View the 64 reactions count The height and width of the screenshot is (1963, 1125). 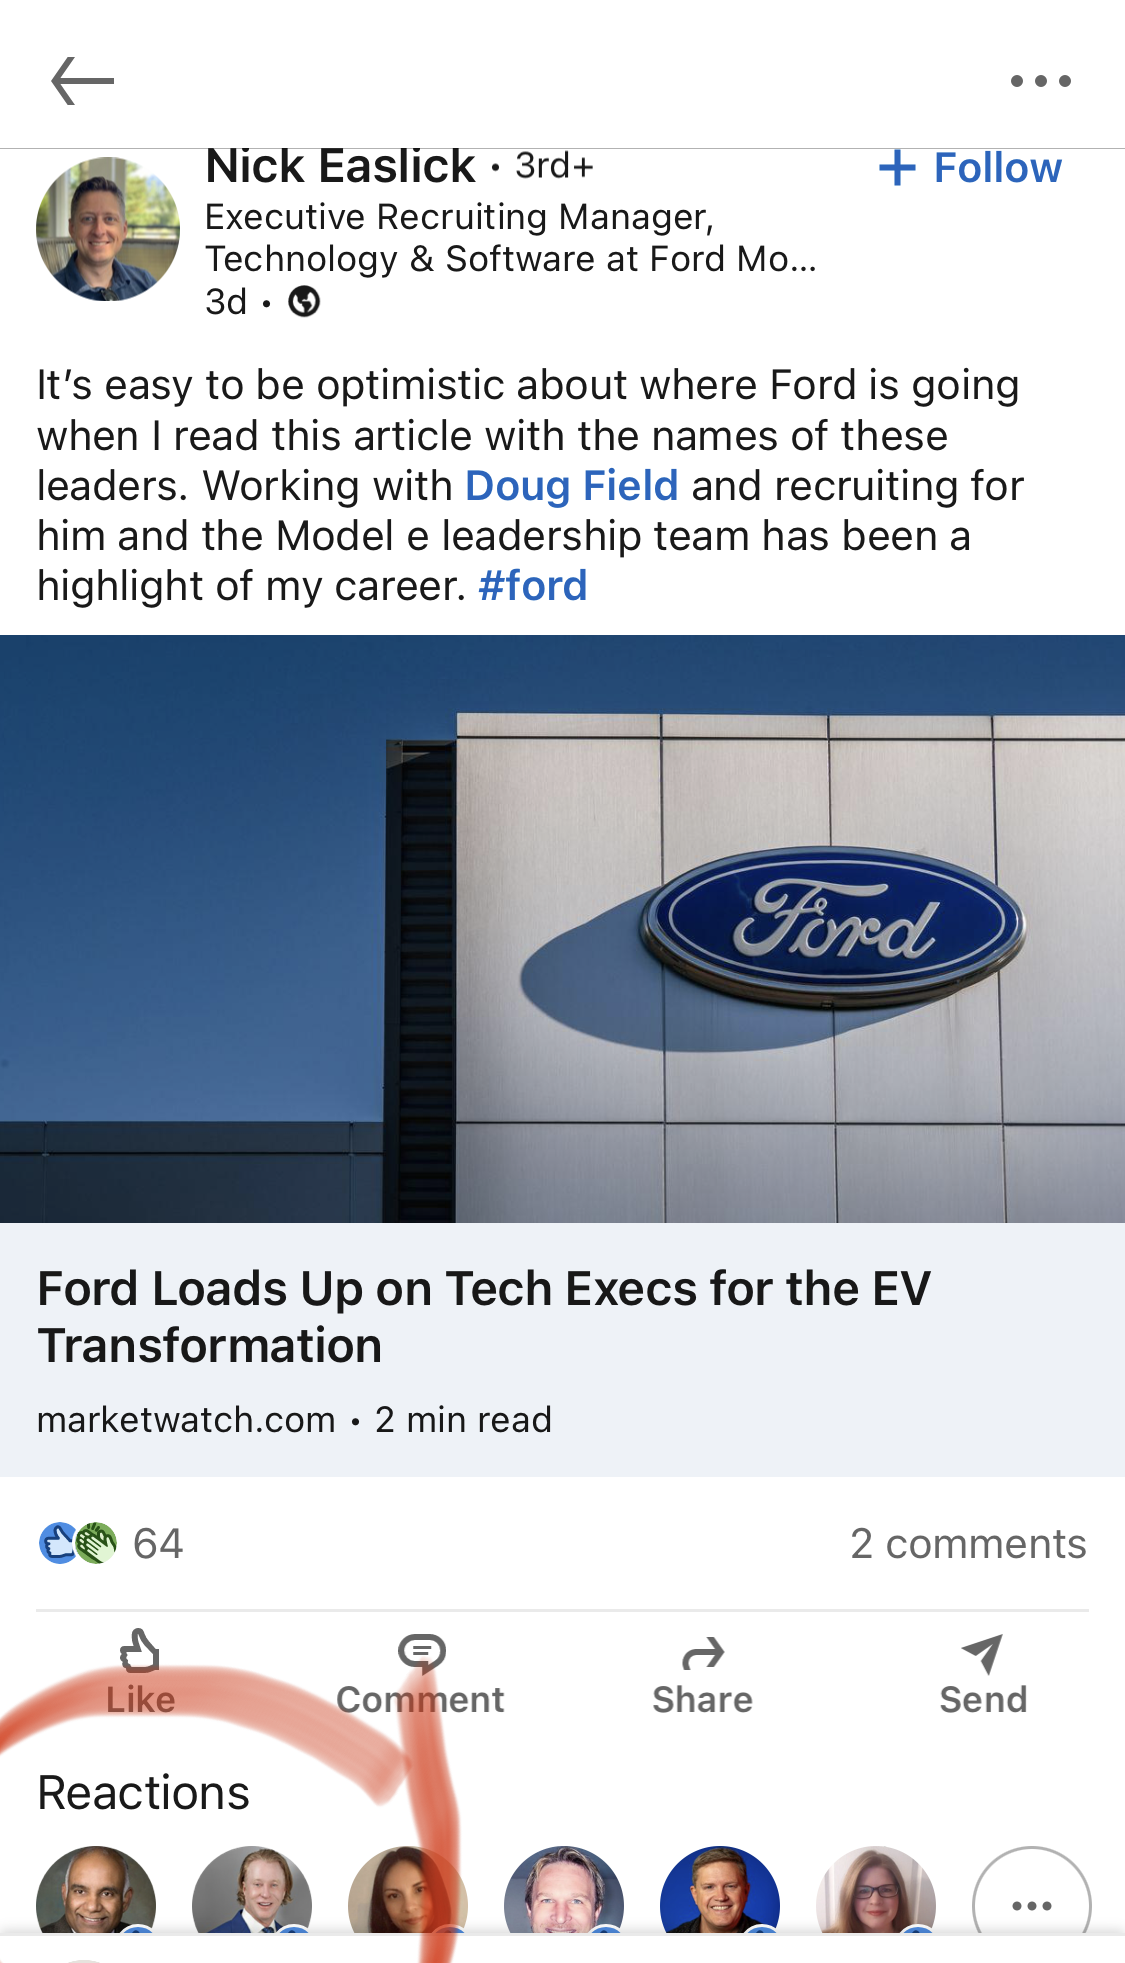(158, 1544)
